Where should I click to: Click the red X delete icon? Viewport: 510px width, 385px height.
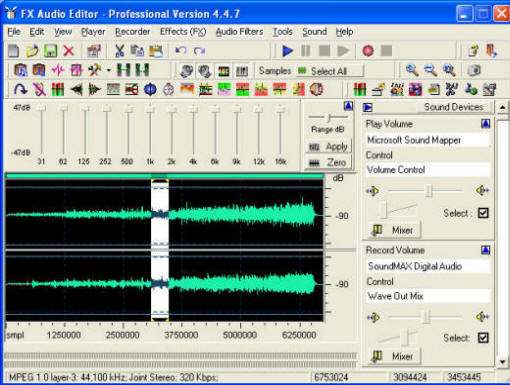[69, 51]
